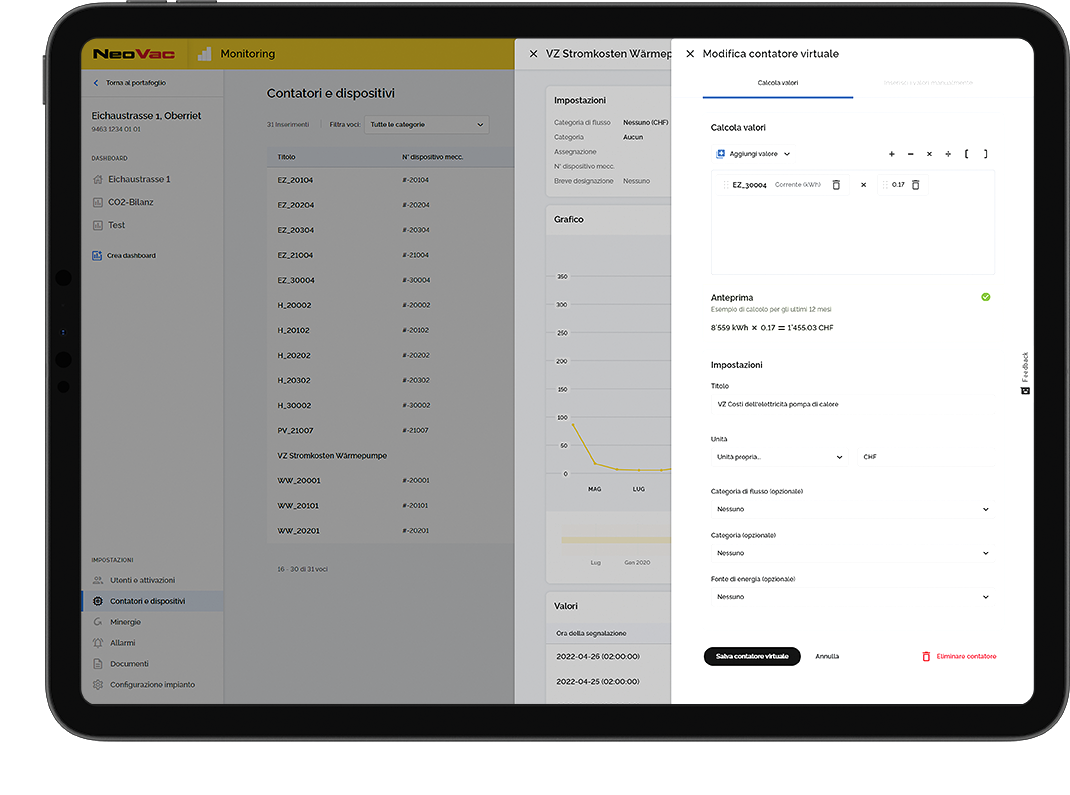This screenshot has width=1070, height=795.
Task: Open the Feedback side tab
Action: 1025,372
